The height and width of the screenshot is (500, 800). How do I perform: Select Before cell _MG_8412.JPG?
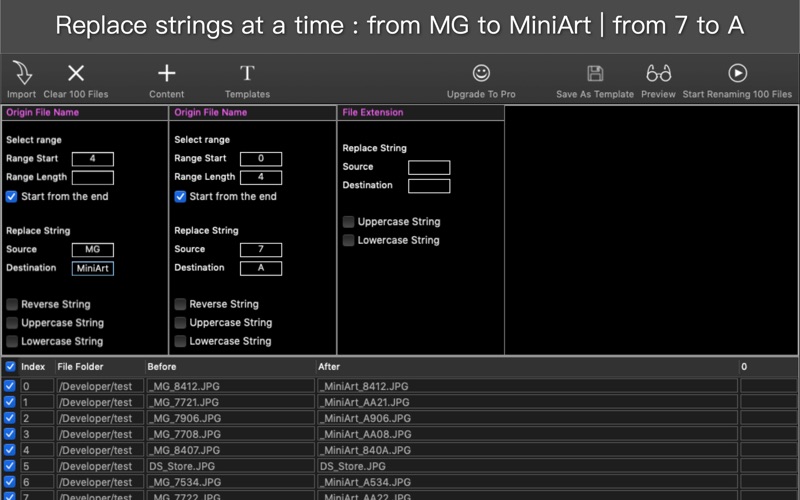[x=231, y=386]
